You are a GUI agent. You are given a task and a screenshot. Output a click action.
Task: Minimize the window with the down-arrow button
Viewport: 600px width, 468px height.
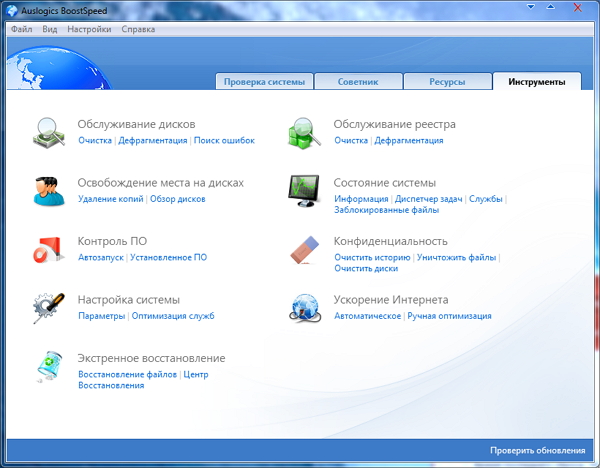(531, 7)
